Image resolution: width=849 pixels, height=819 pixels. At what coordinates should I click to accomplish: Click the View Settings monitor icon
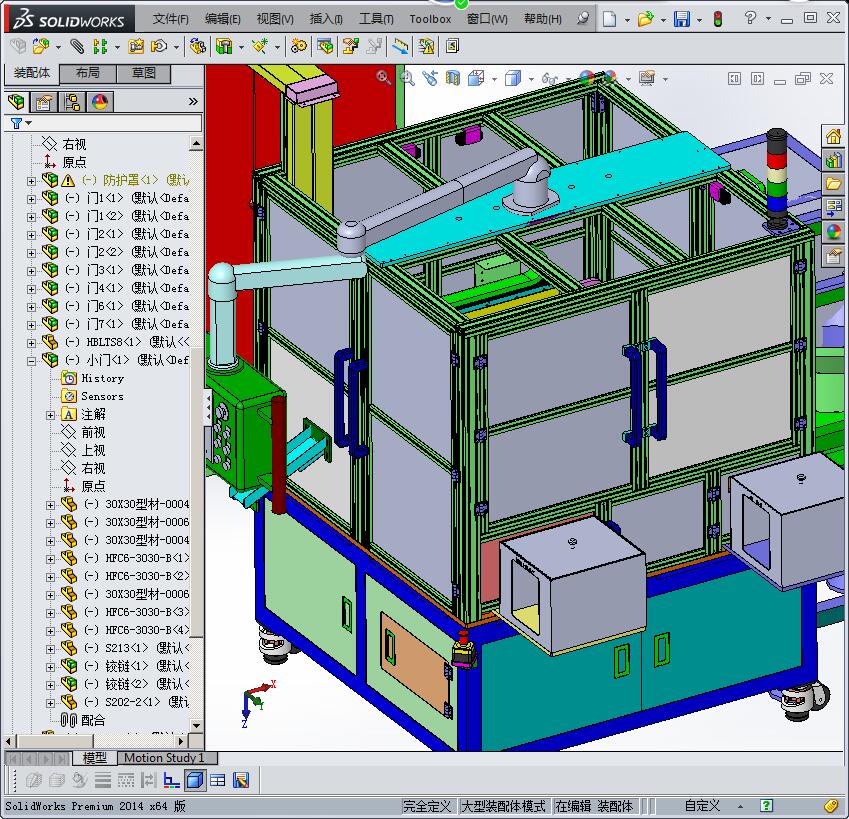point(646,79)
